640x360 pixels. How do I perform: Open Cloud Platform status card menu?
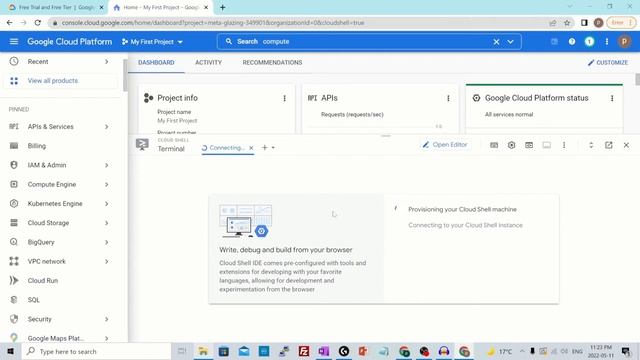pyautogui.click(x=612, y=98)
